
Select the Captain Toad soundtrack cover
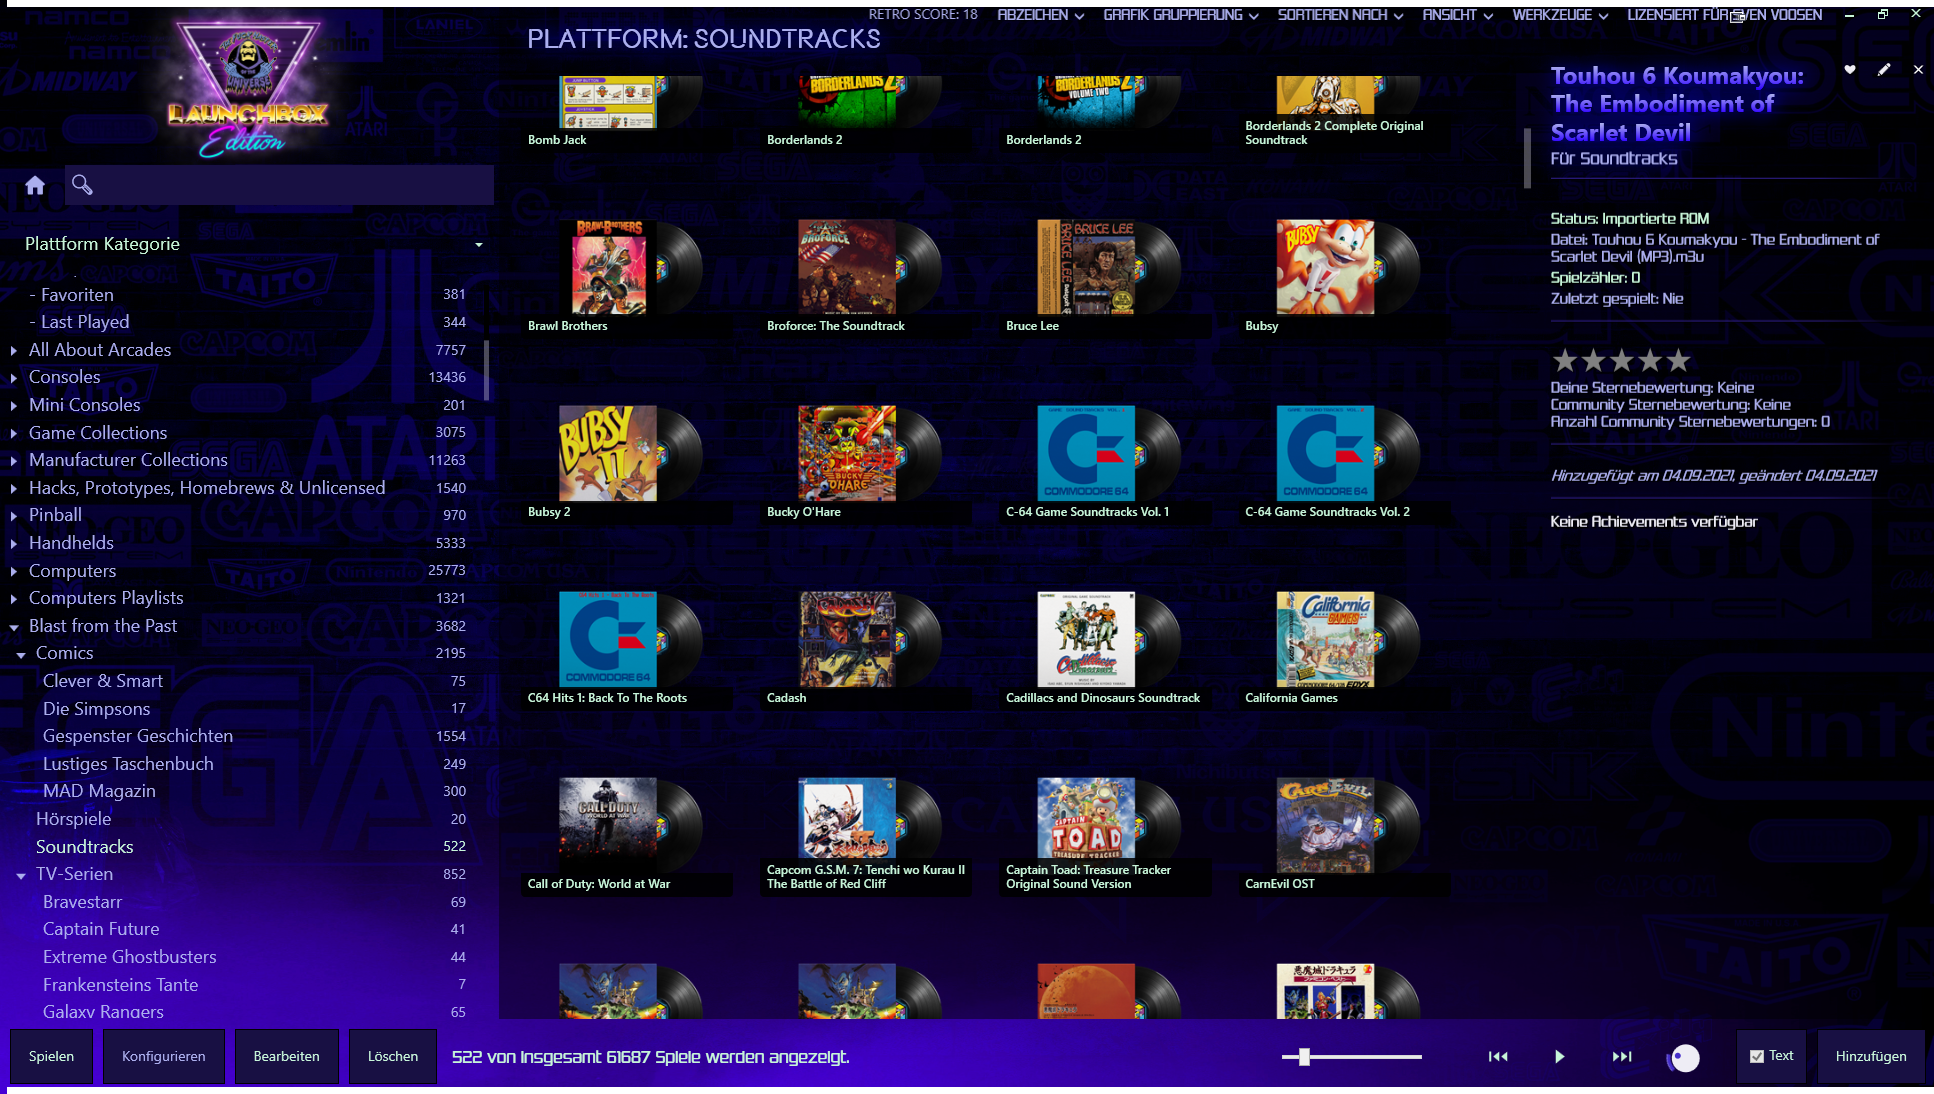point(1086,818)
